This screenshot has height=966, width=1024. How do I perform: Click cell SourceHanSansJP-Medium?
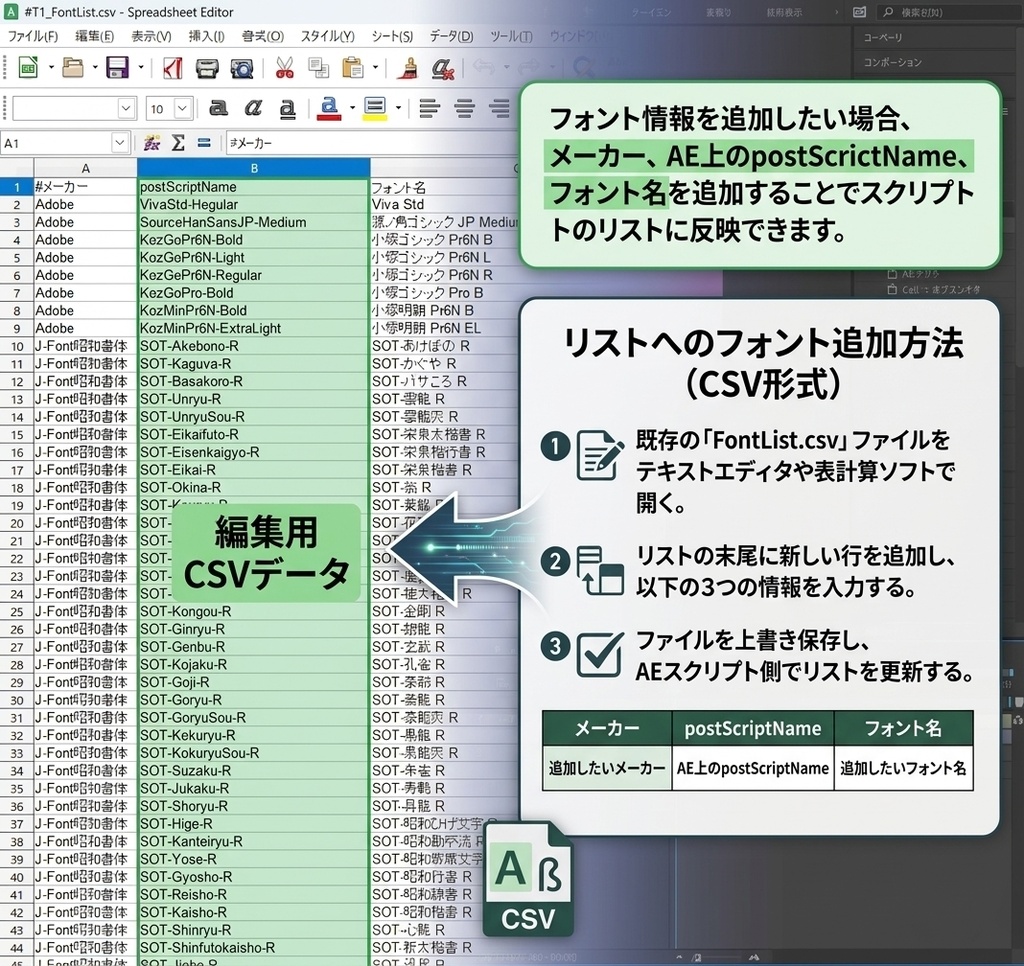(254, 222)
